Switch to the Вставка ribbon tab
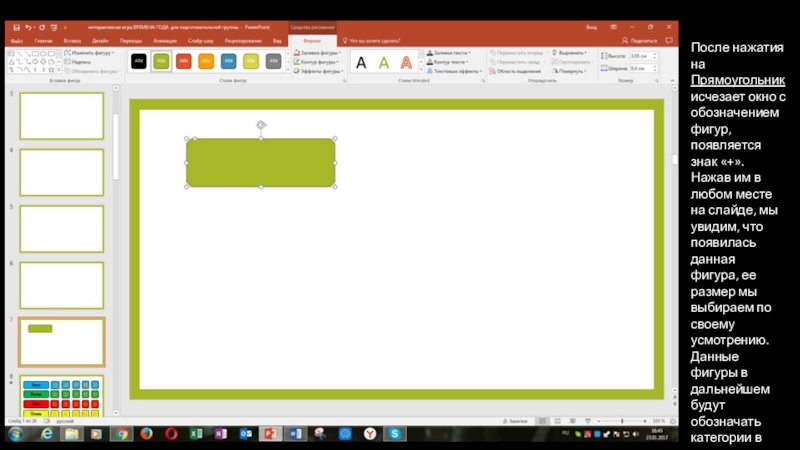 (72, 41)
